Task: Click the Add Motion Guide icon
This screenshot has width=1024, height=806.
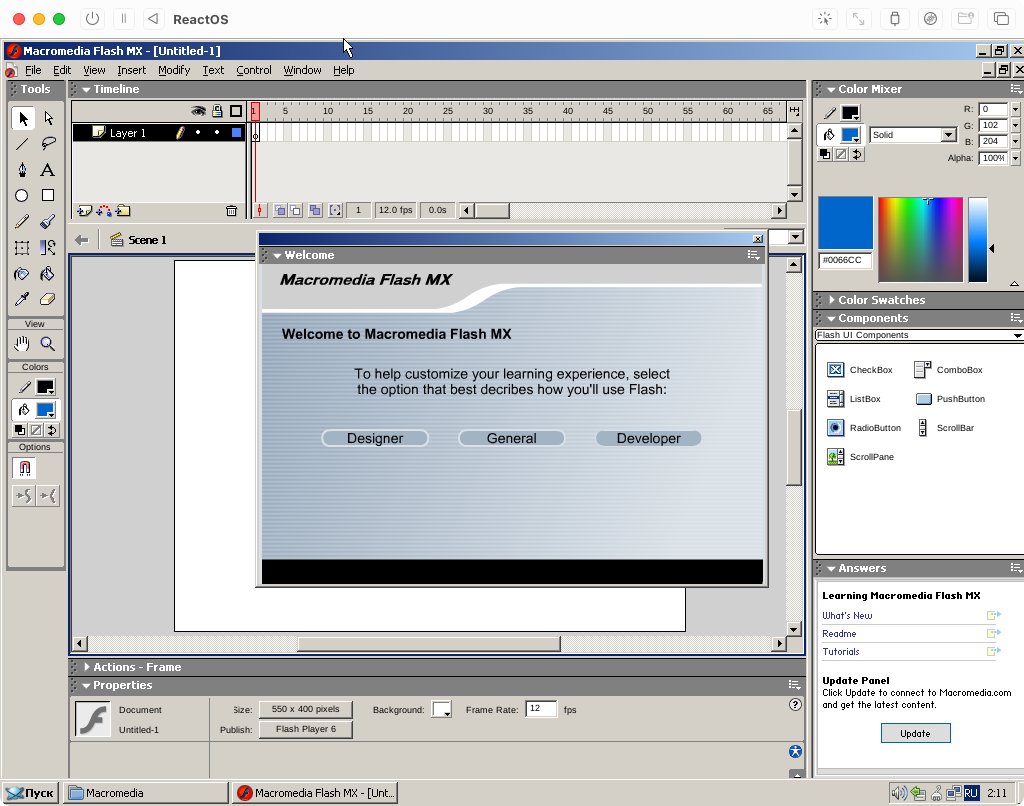Action: click(x=104, y=210)
